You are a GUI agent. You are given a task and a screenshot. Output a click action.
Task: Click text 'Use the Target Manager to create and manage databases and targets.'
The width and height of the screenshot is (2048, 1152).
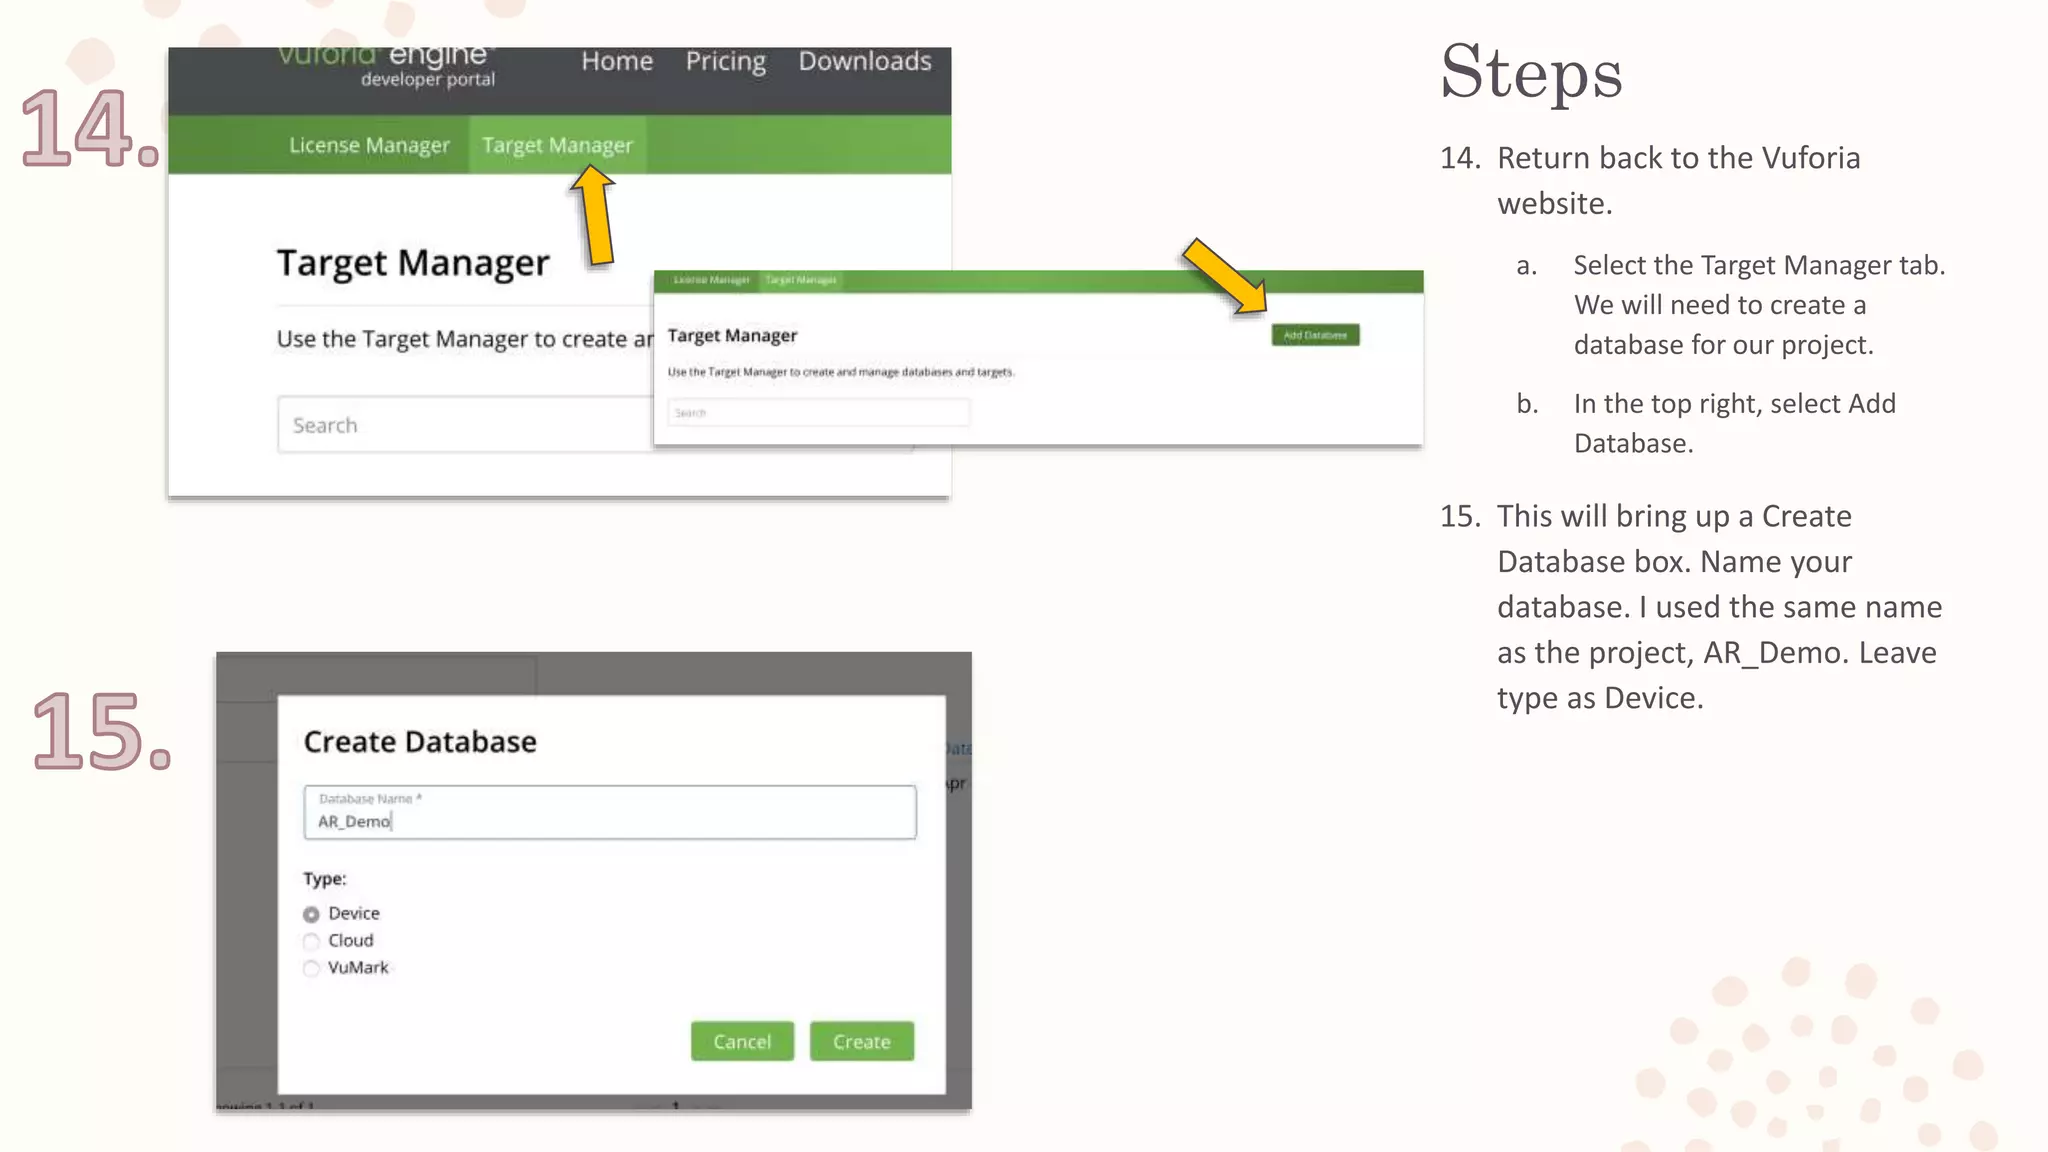click(841, 372)
